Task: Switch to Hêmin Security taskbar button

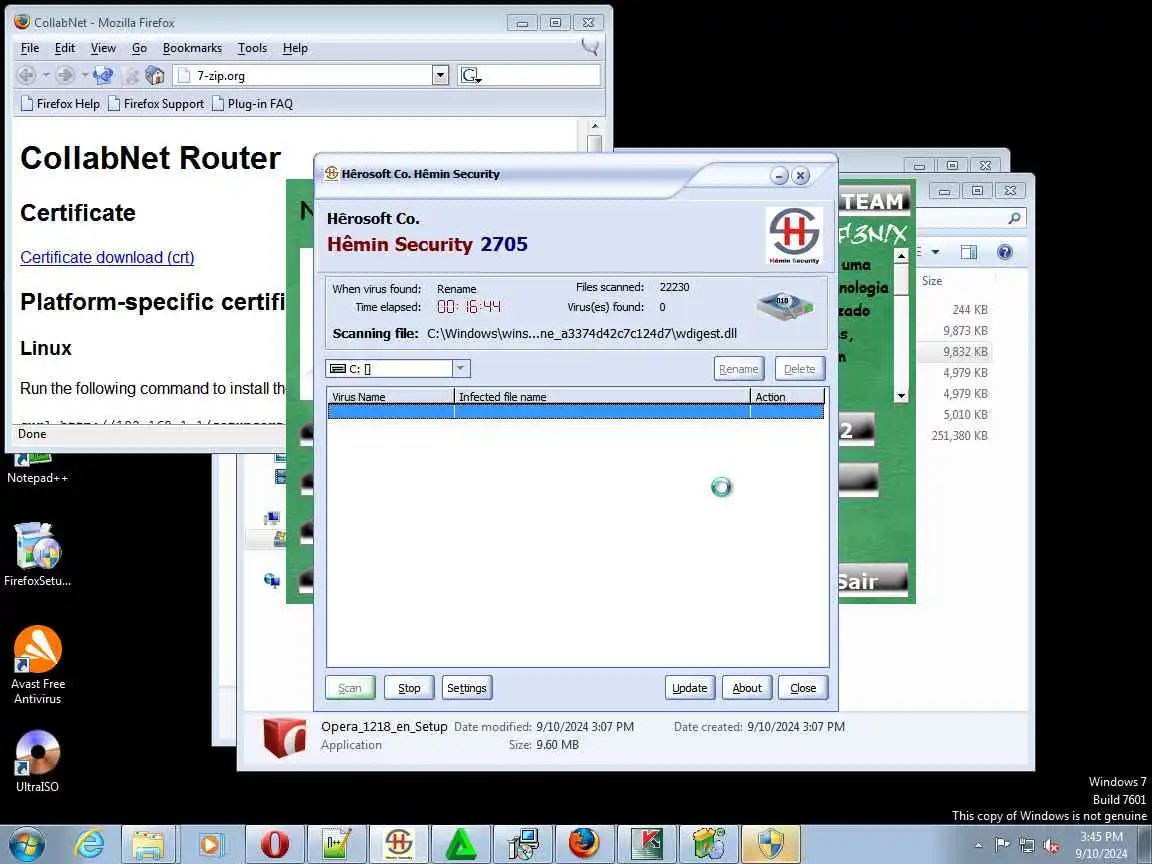Action: 399,844
